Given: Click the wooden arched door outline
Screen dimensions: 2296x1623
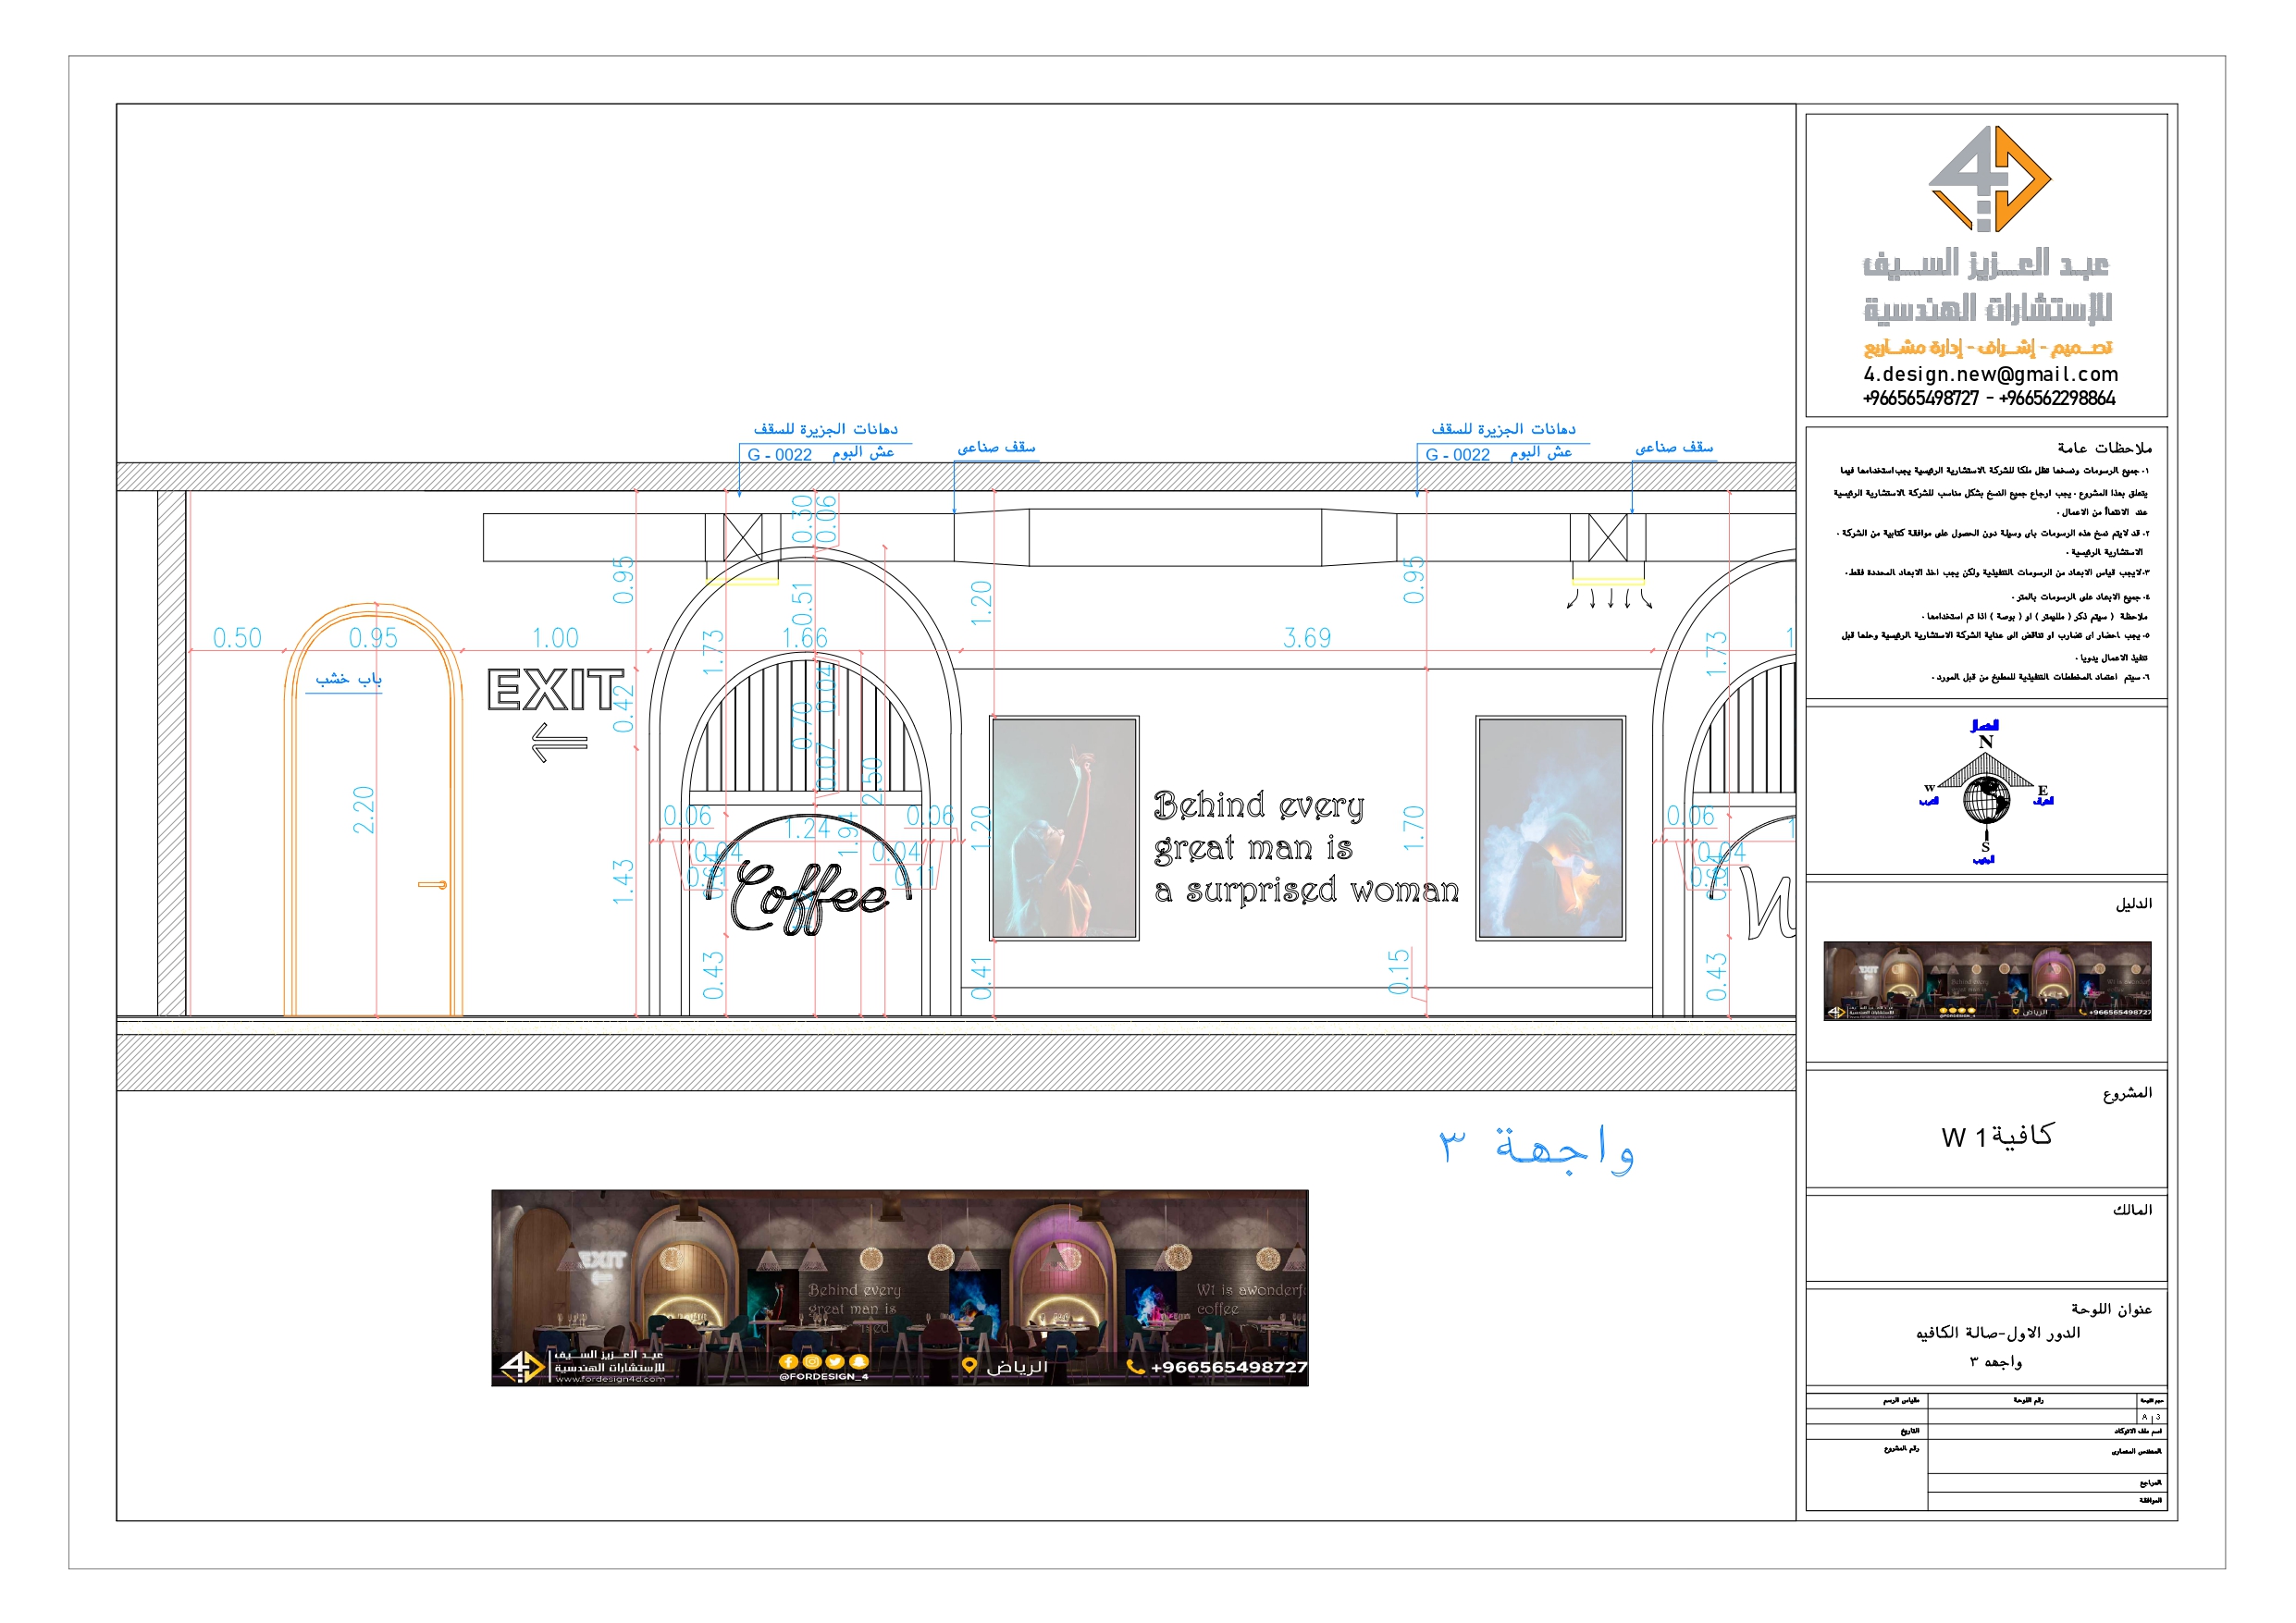Looking at the screenshot, I should pos(373,809).
